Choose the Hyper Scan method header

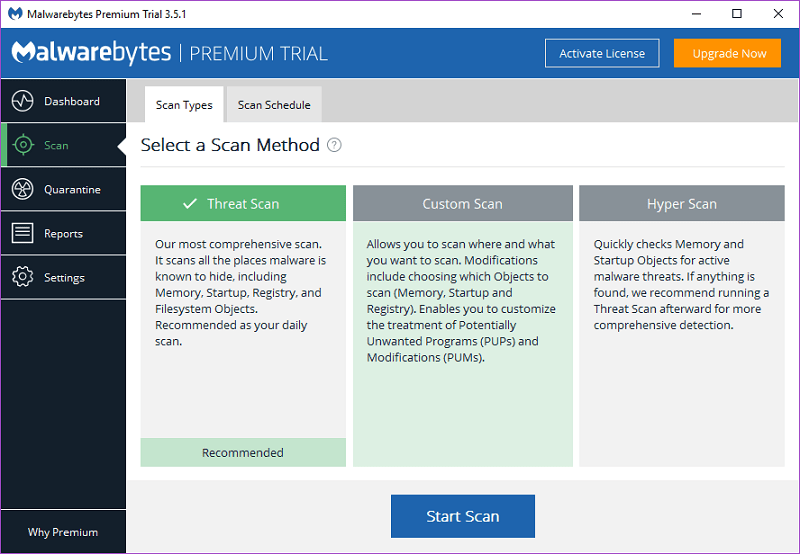[x=682, y=203]
